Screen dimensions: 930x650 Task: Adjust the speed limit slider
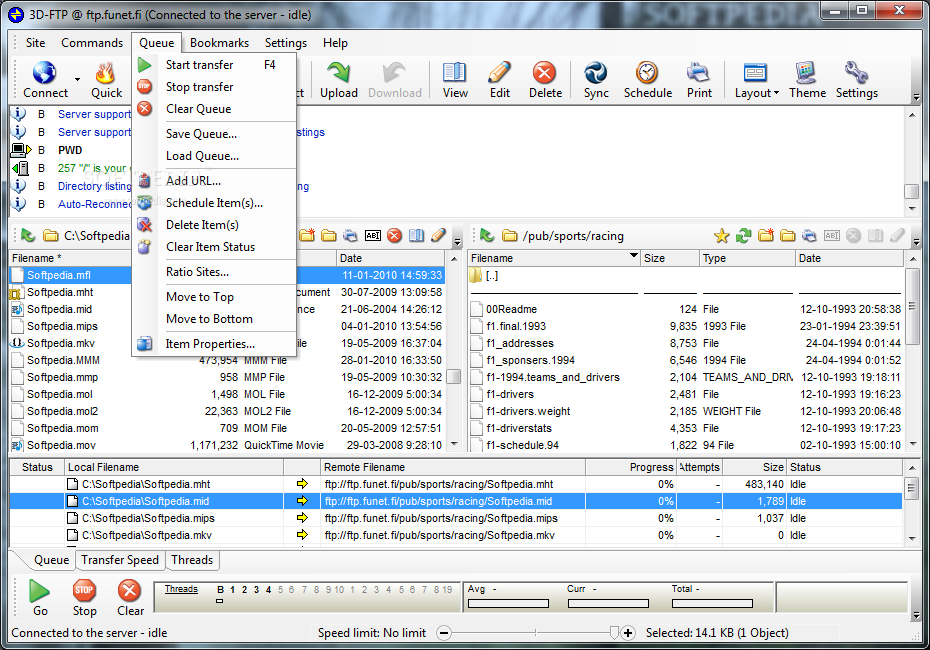coord(614,633)
